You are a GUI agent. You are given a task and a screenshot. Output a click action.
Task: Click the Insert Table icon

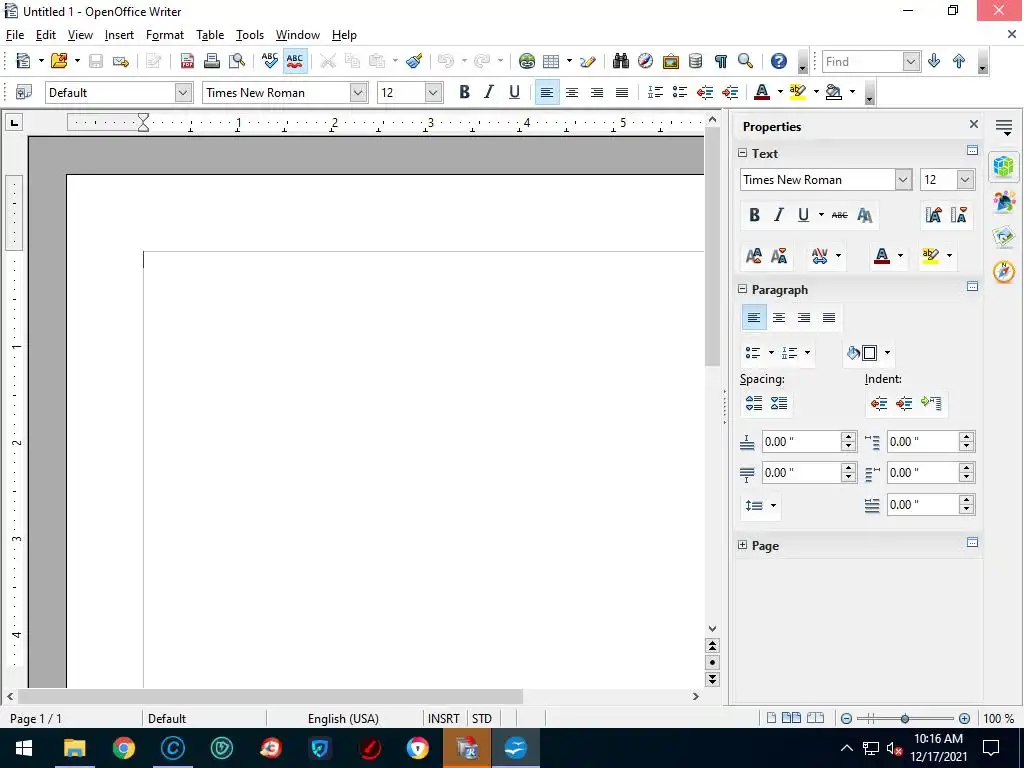pyautogui.click(x=551, y=61)
